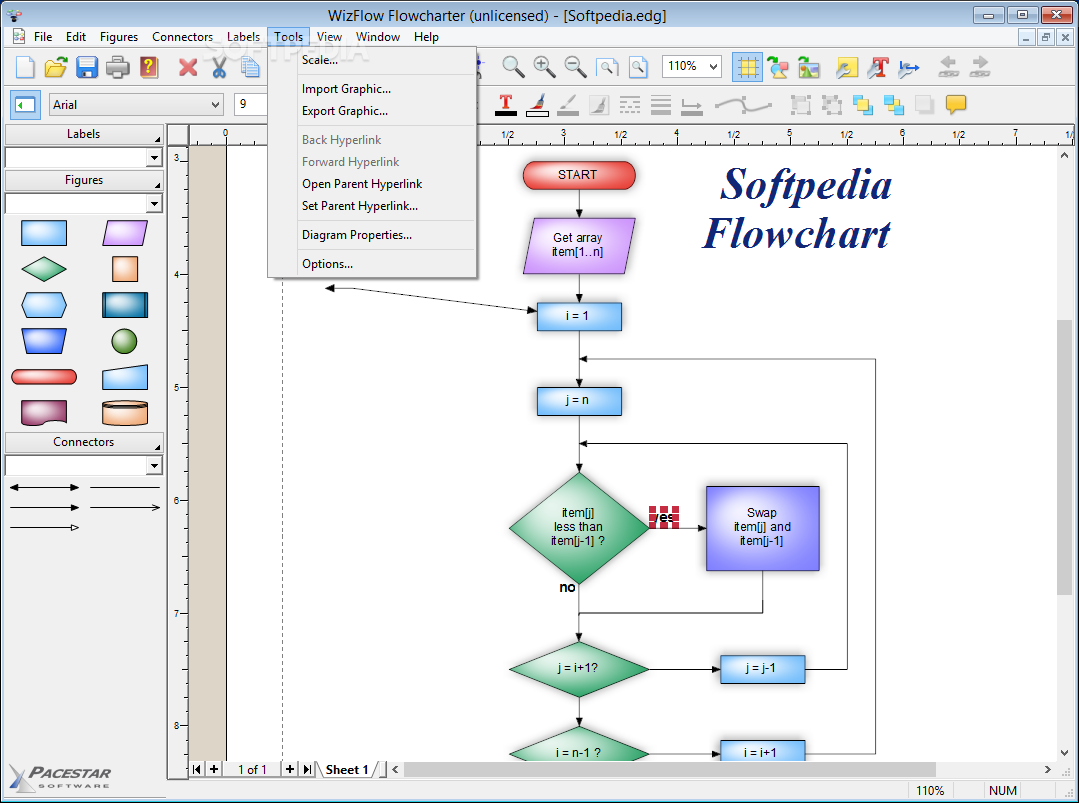This screenshot has width=1079, height=803.
Task: Click the forward hyperlink arrow icon
Action: pyautogui.click(x=979, y=67)
